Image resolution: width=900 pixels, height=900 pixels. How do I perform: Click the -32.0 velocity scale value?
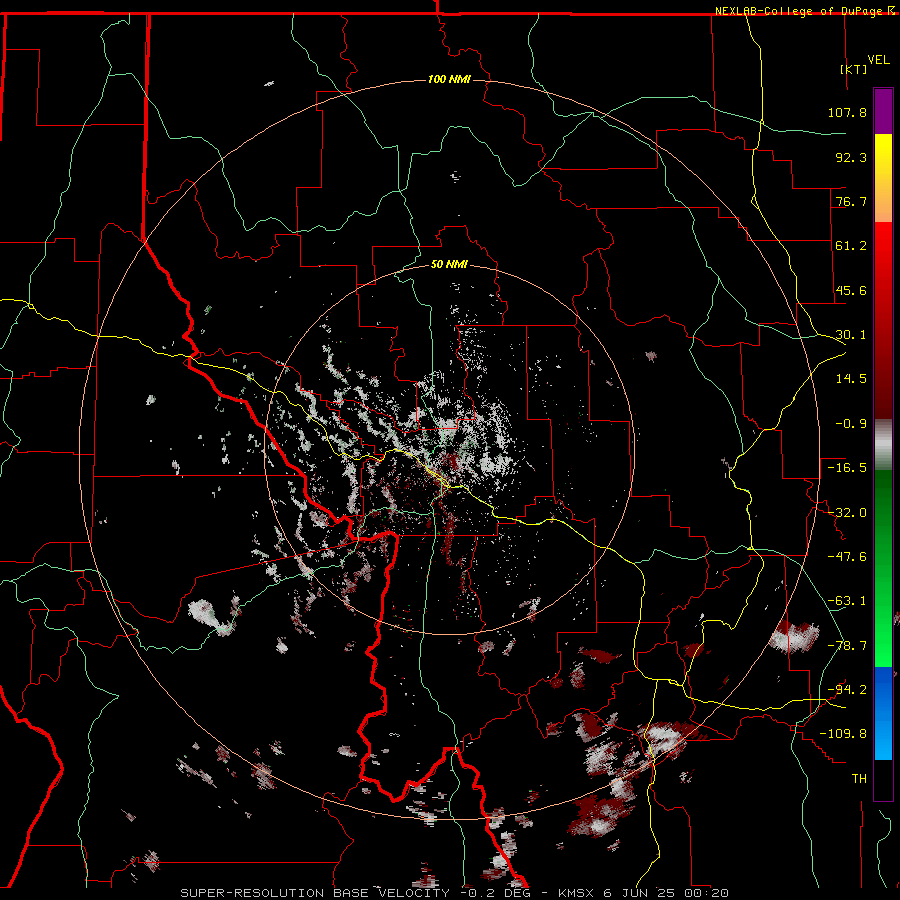click(847, 513)
